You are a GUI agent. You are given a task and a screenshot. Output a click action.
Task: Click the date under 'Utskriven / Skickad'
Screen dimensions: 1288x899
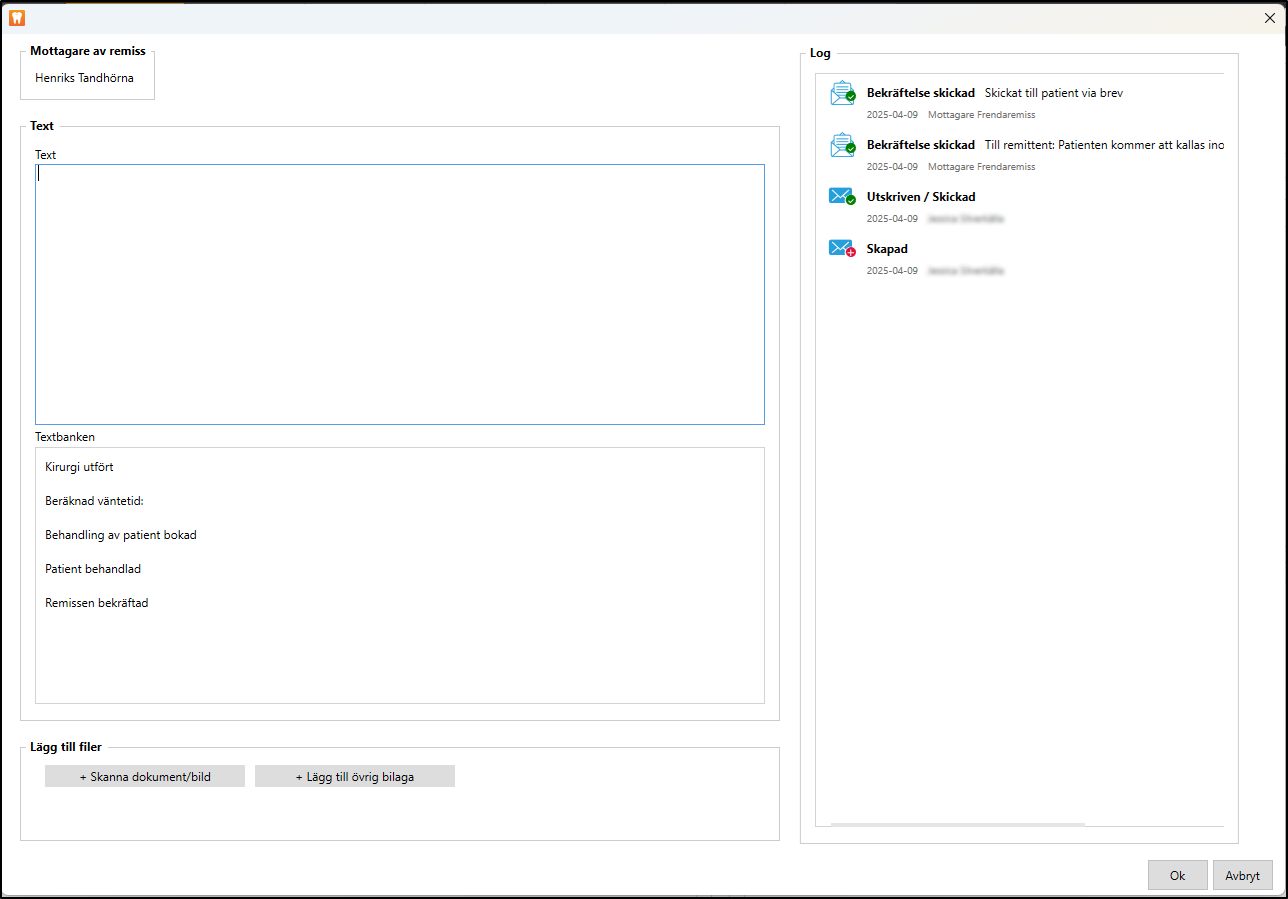[x=892, y=219]
